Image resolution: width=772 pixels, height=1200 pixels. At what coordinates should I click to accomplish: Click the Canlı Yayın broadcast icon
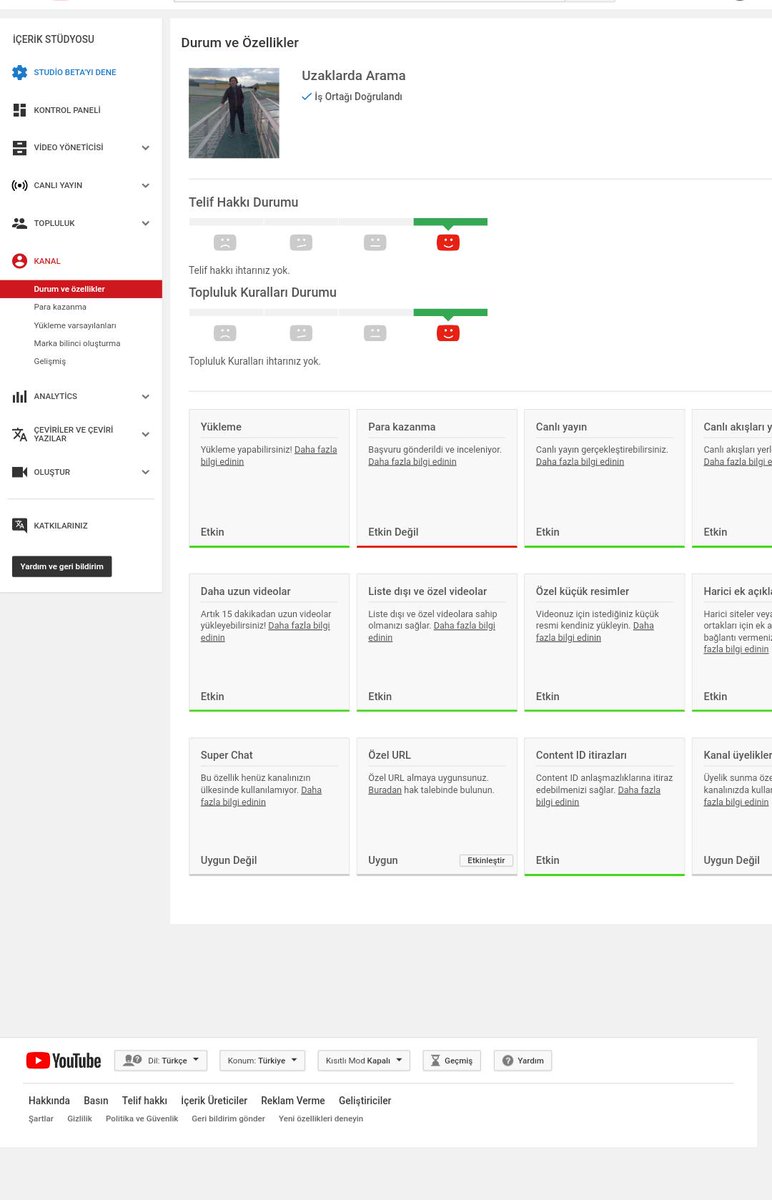click(19, 185)
